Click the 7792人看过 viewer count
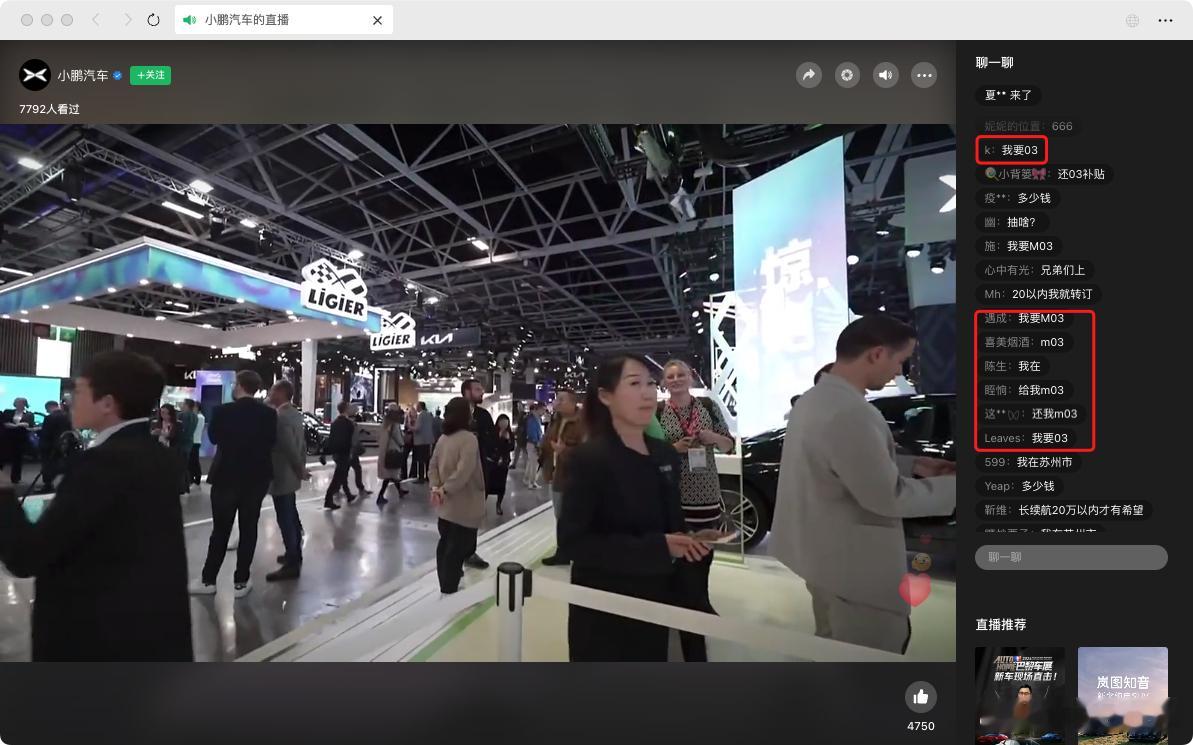Screen dimensions: 1193x745 click(x=49, y=109)
